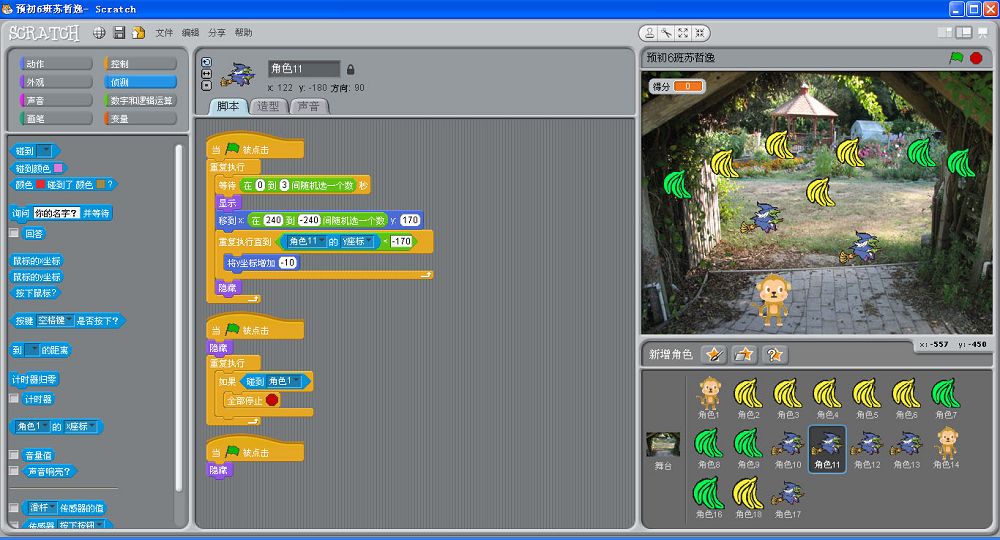Click red swatch in 颜色碰到了颜色 block
Image resolution: width=1000 pixels, height=540 pixels.
point(40,185)
